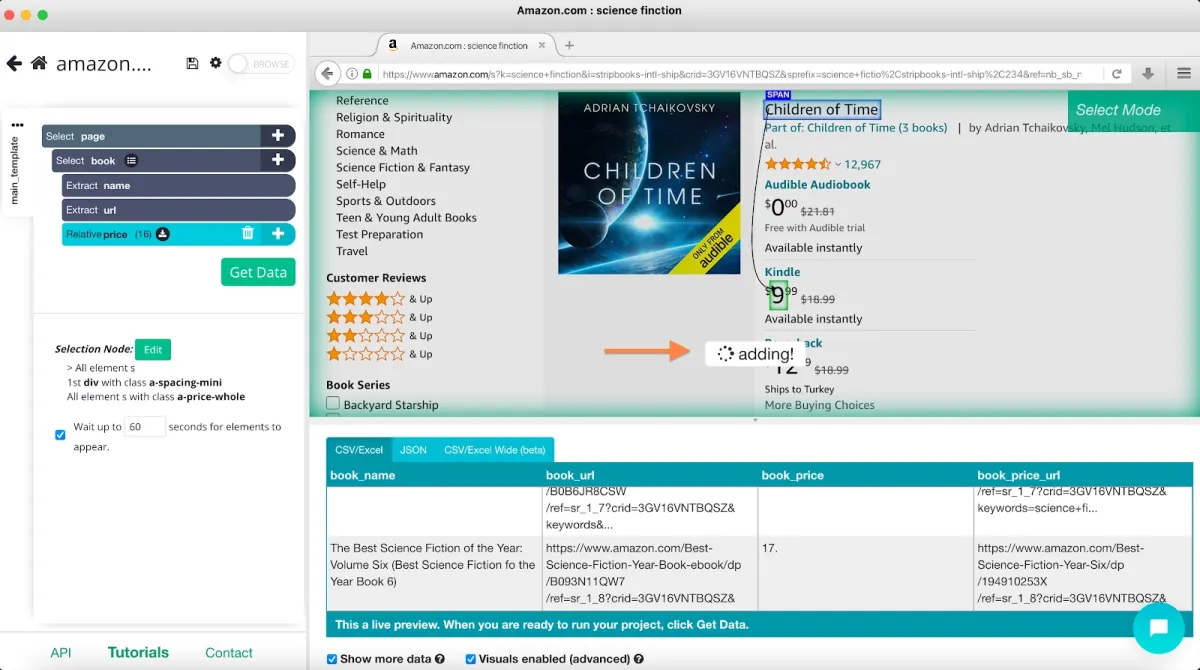Click the plus button on Select page
This screenshot has height=670, width=1200.
click(278, 136)
